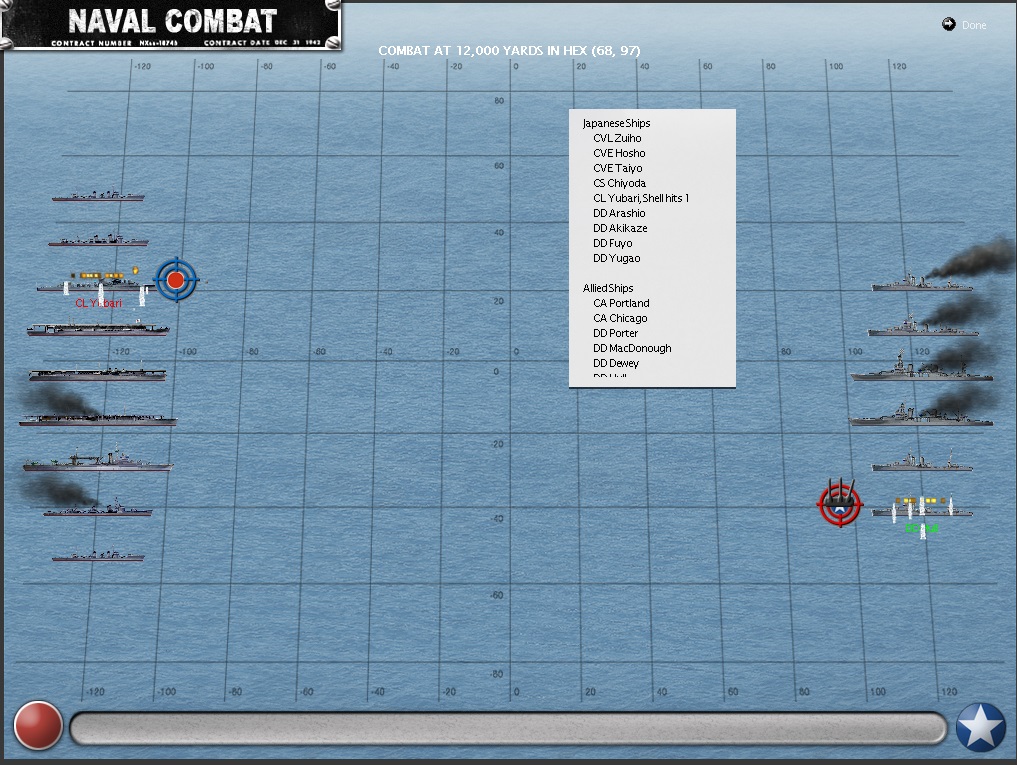Select 'CVL Zuiho' in the ship list
Viewport: 1017px width, 765px height.
[617, 138]
